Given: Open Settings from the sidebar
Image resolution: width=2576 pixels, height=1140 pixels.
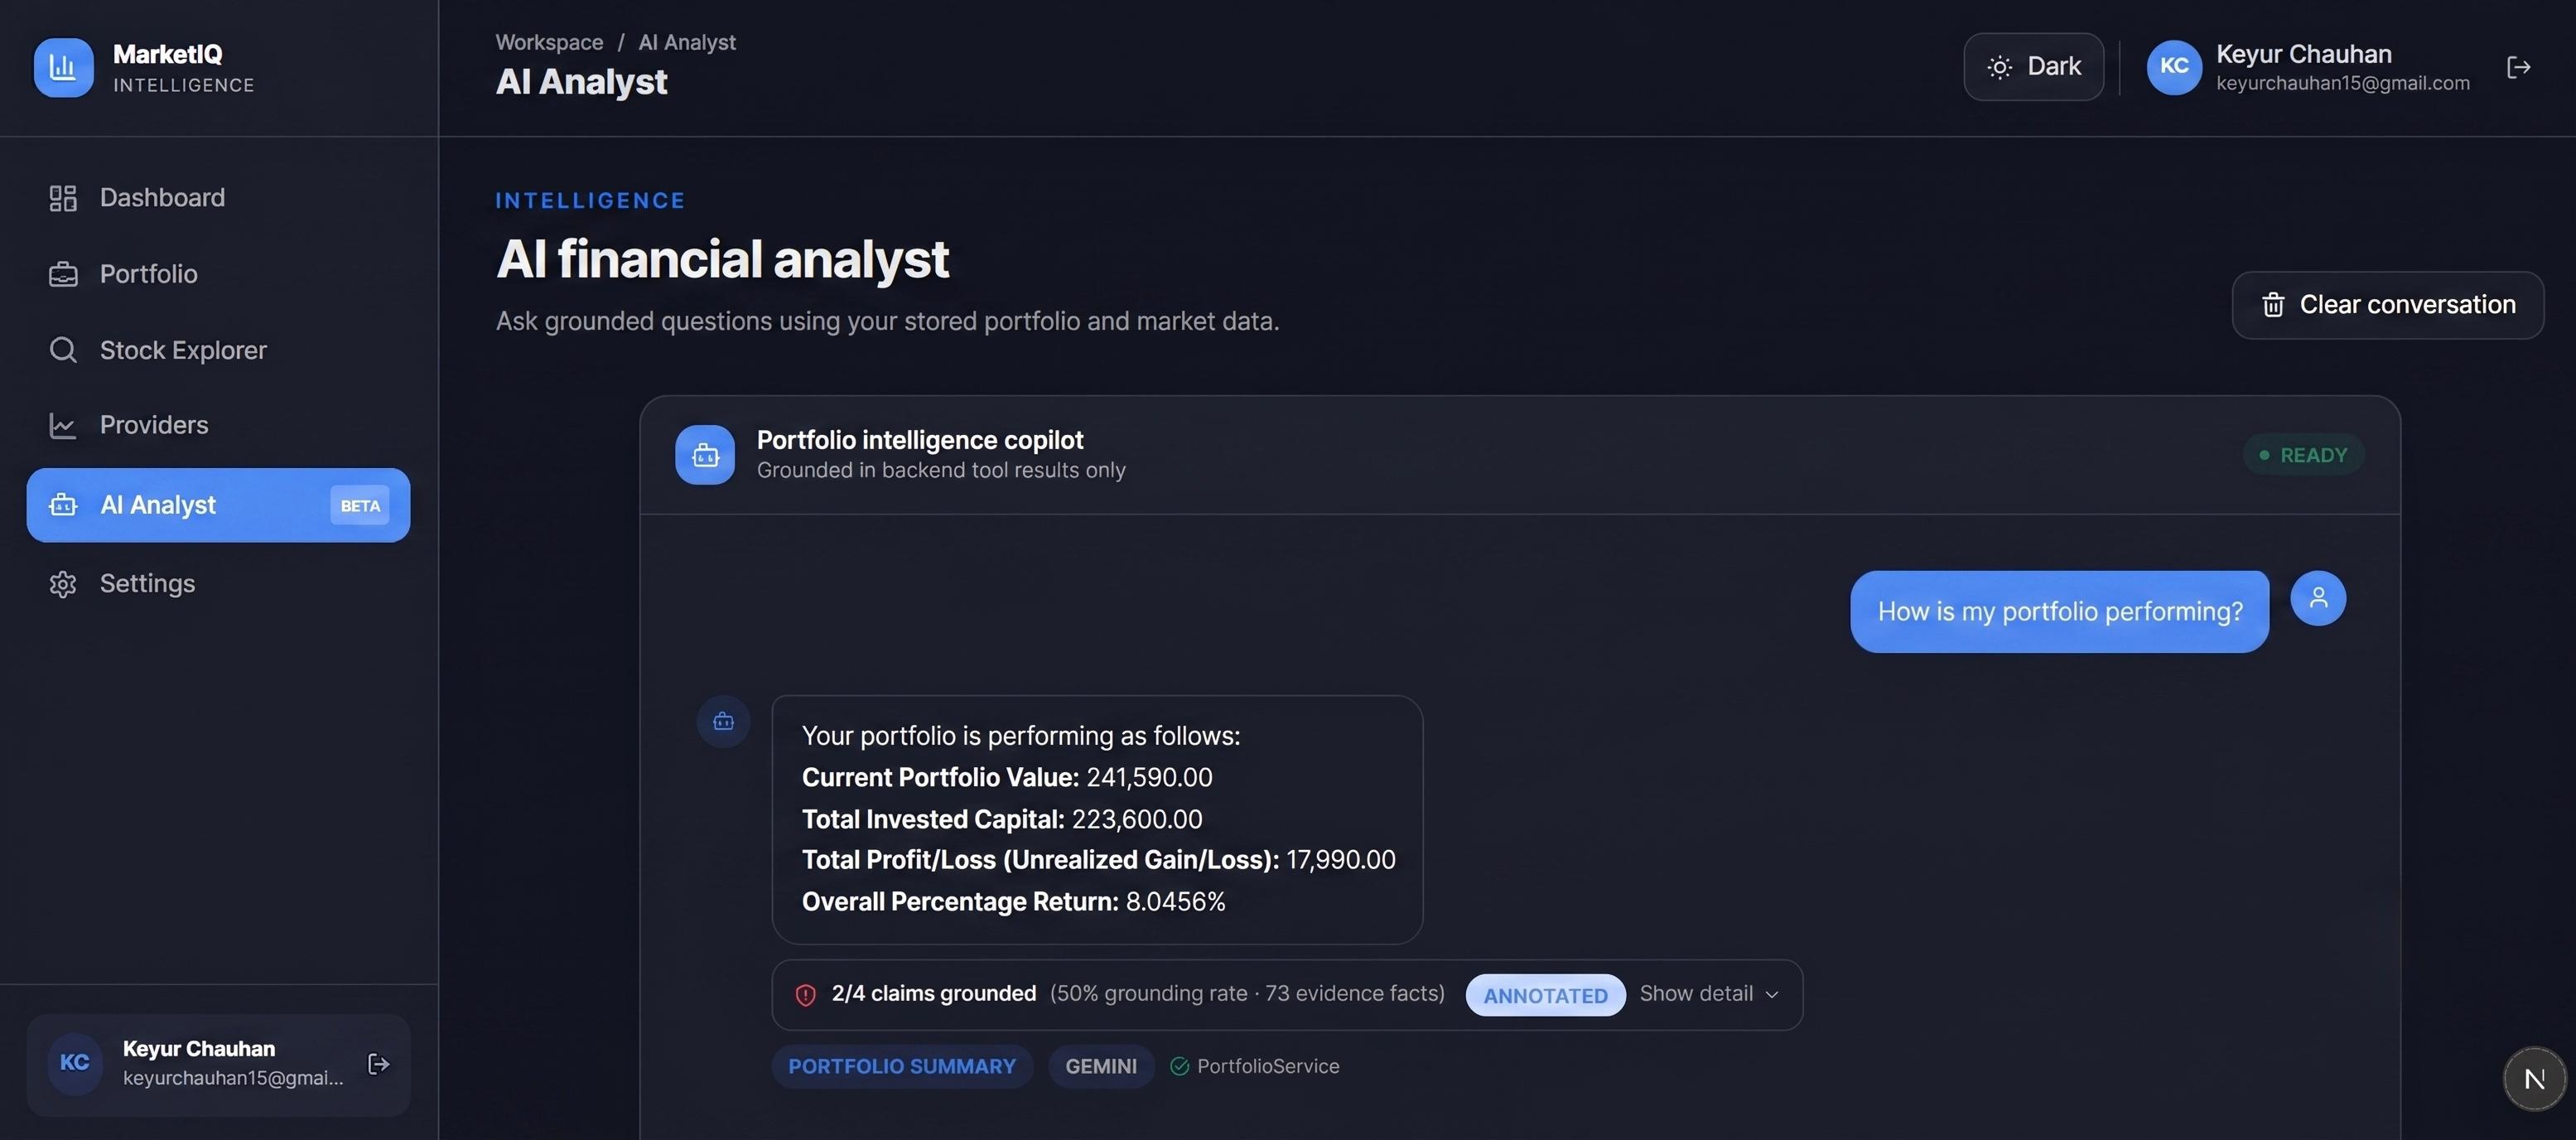Looking at the screenshot, I should coord(218,583).
